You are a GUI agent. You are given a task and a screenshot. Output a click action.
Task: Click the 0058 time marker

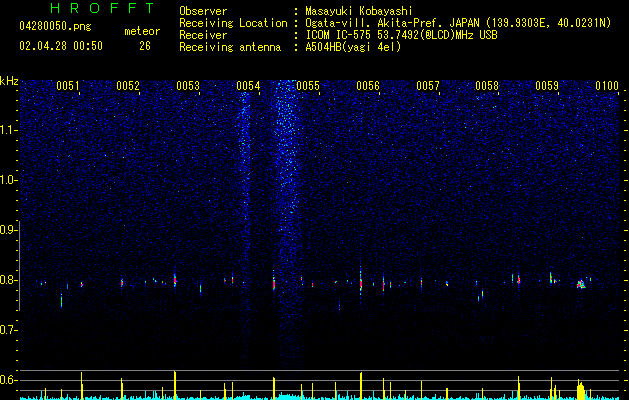[x=487, y=86]
